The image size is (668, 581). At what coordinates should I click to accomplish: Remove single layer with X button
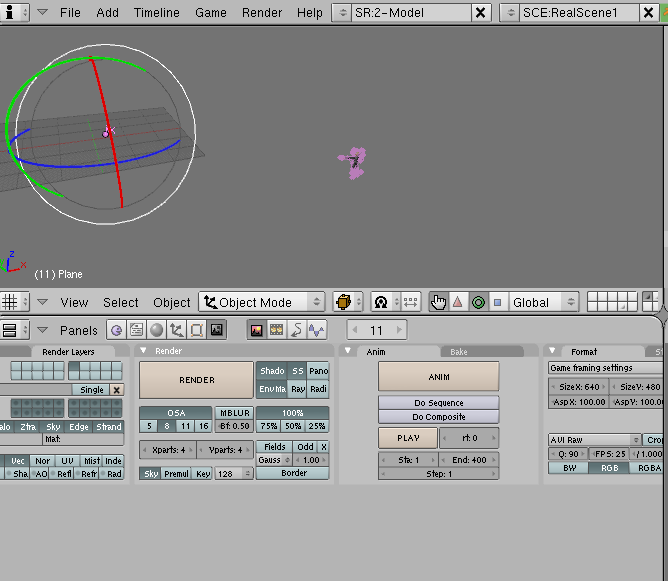pyautogui.click(x=116, y=390)
